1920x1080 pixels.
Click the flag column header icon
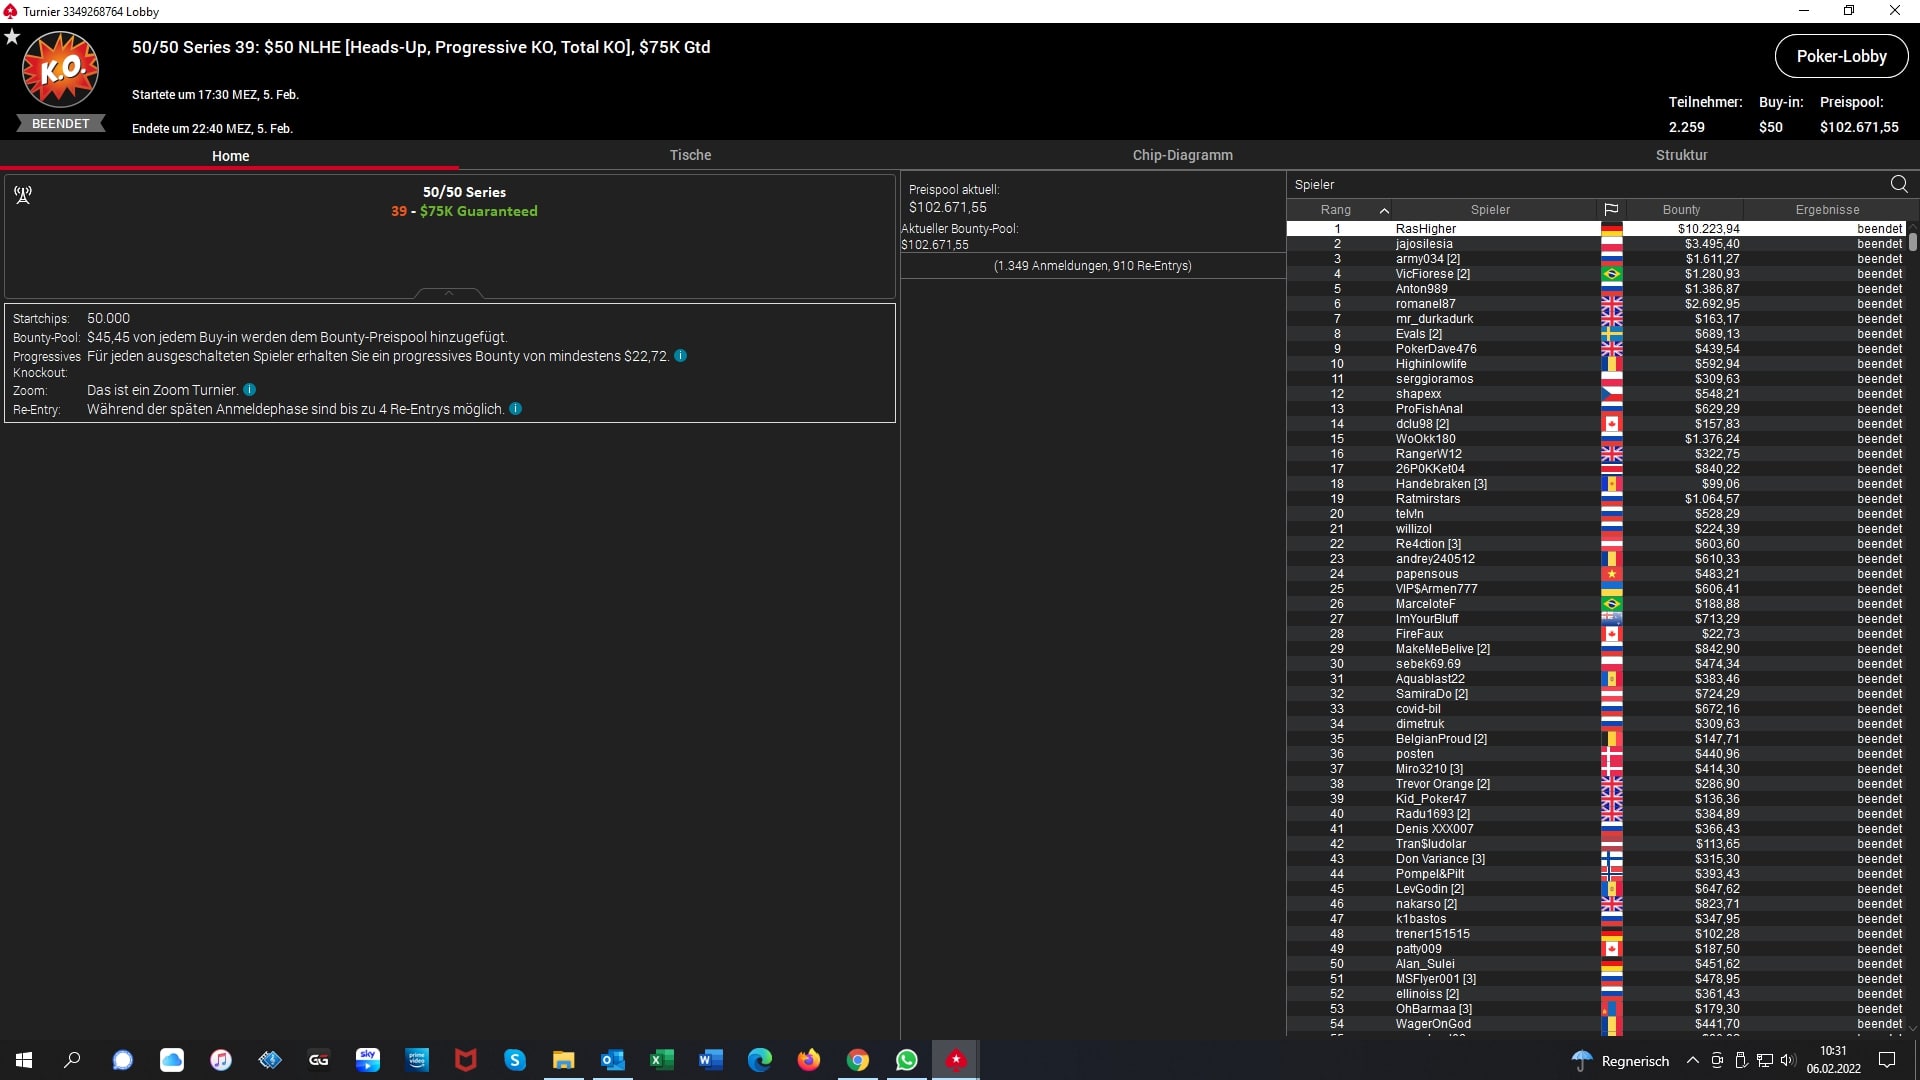click(1610, 210)
